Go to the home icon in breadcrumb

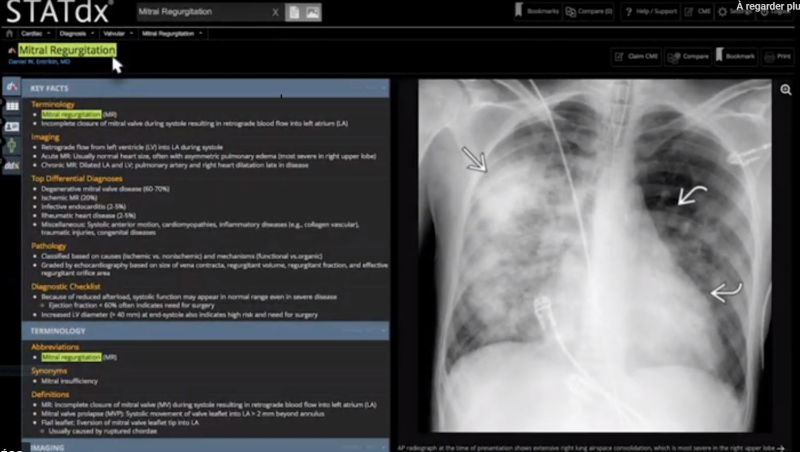point(9,34)
